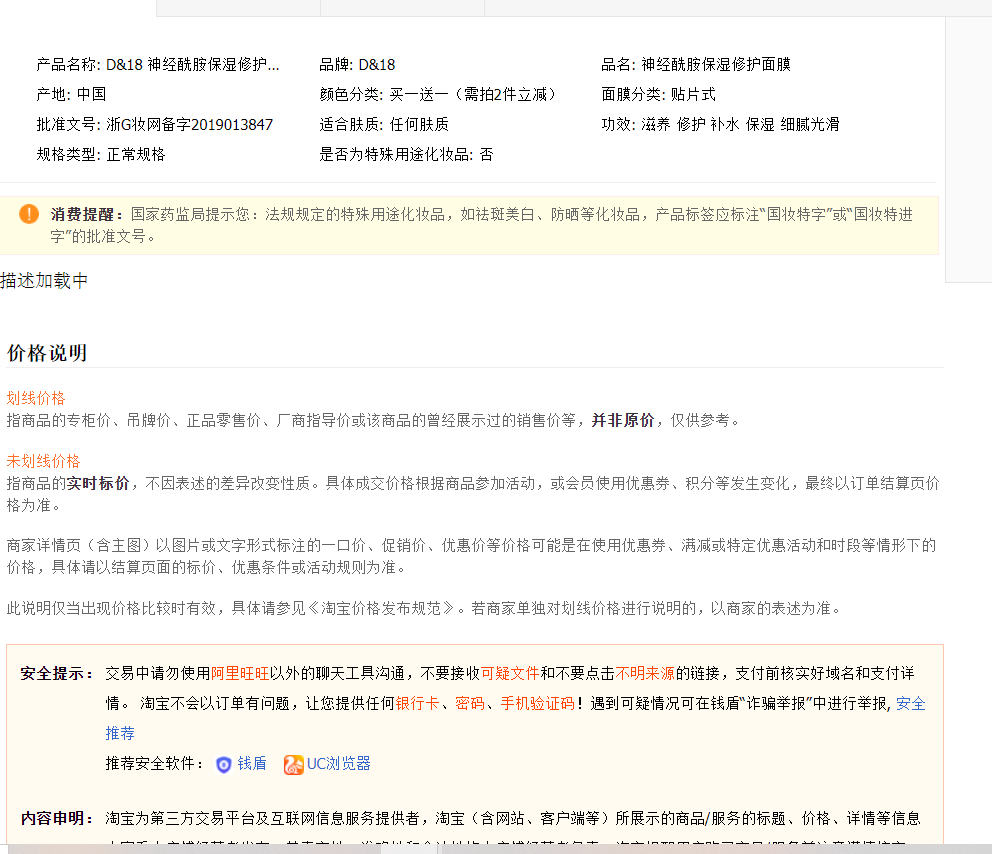The height and width of the screenshot is (854, 992).
Task: Follow the blue 安全推荐 link
Action: (x=910, y=703)
